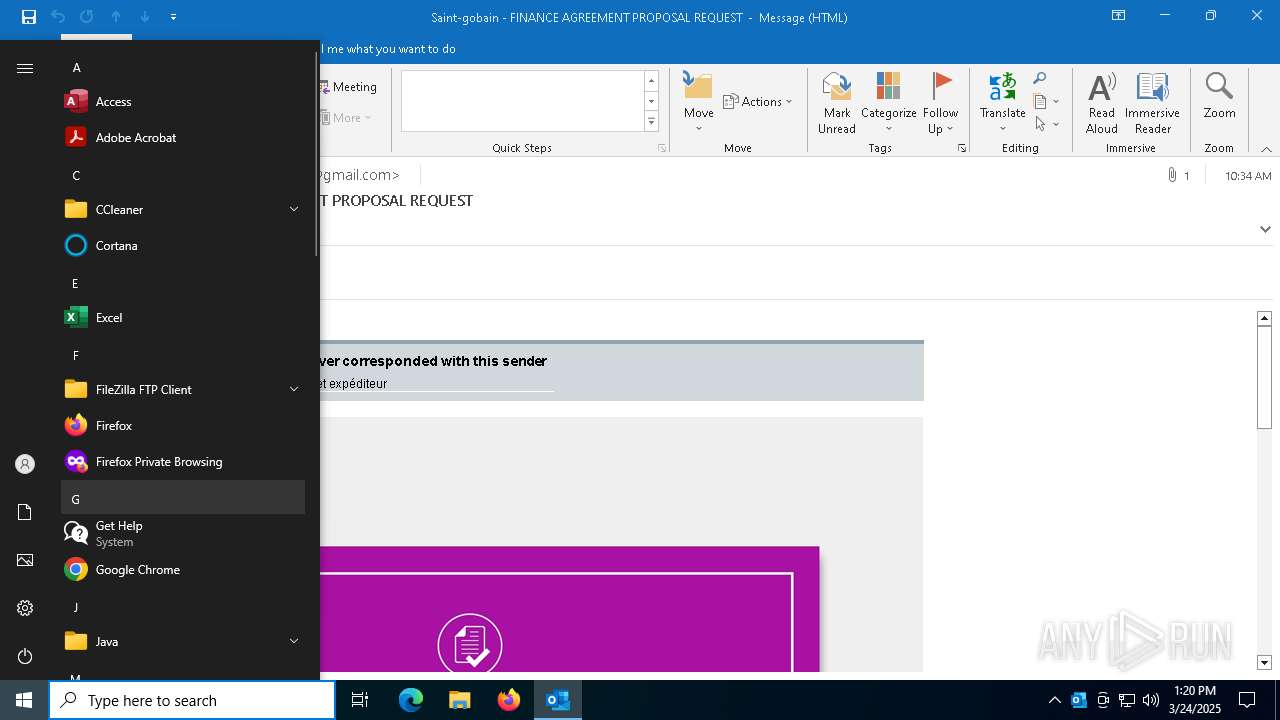Image resolution: width=1280 pixels, height=720 pixels.
Task: Launch Adobe Acrobat
Action: coord(183,137)
